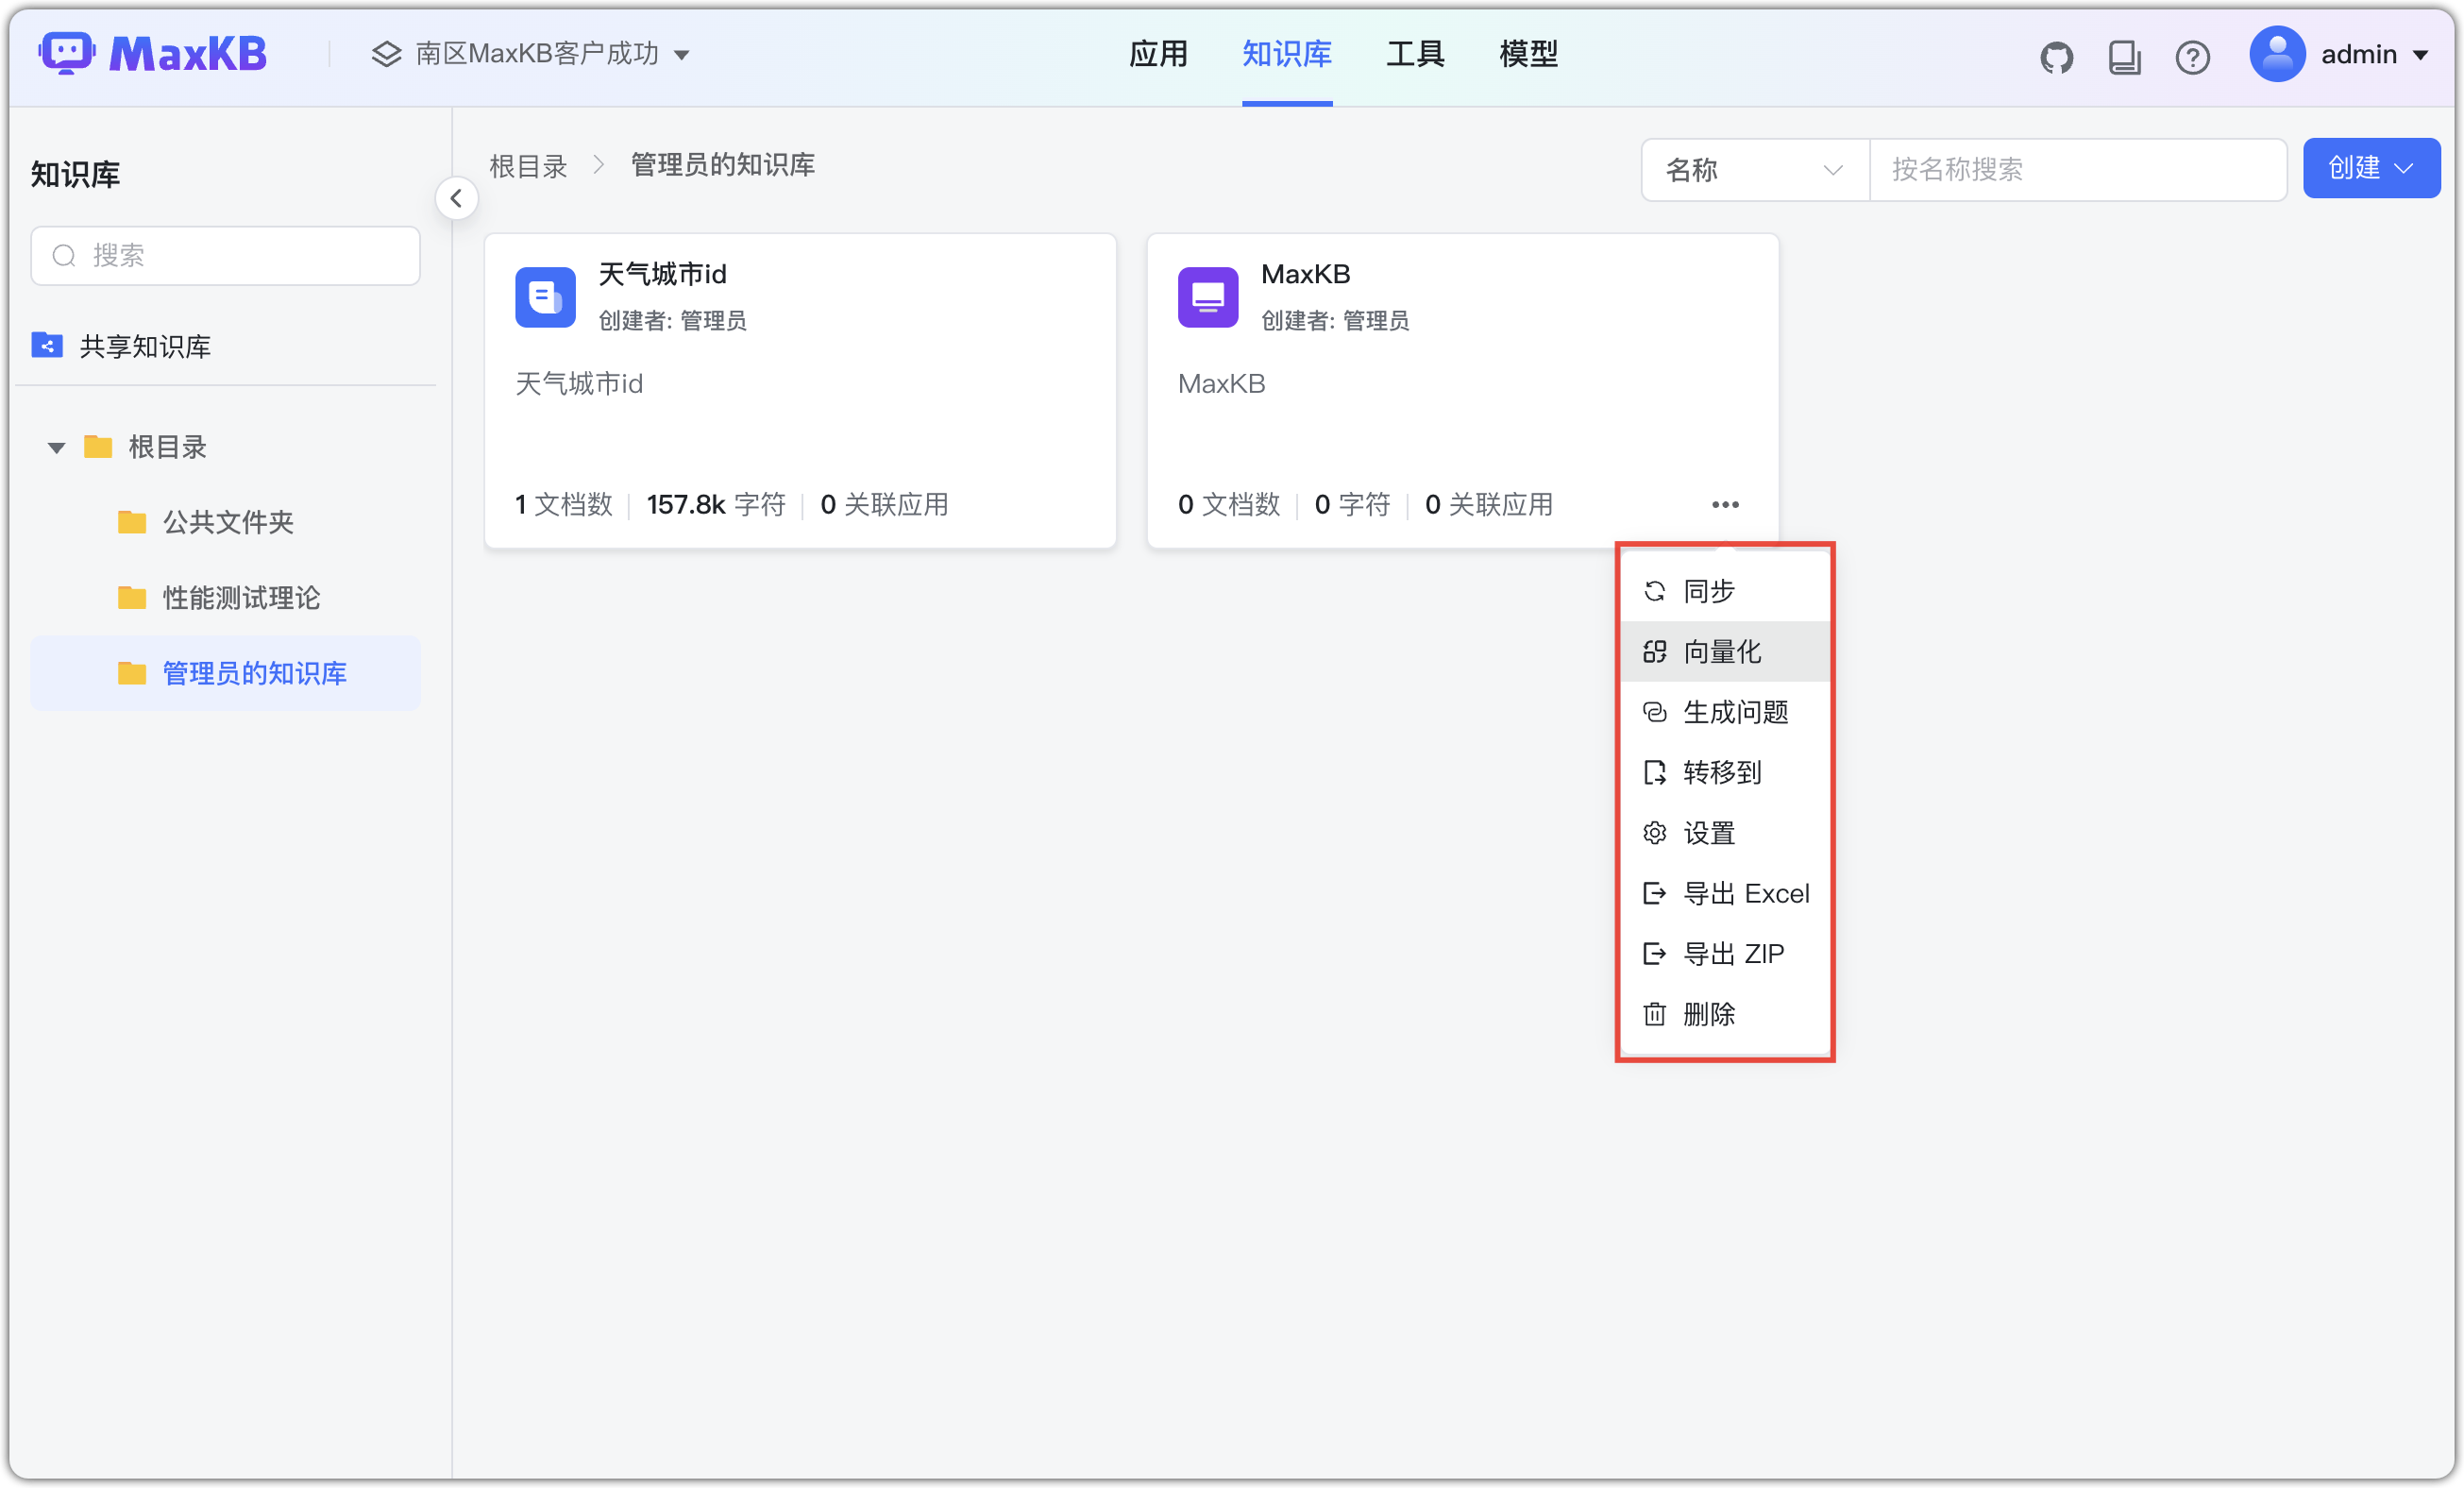Click the 管理员的知识库 breadcrumb
The width and height of the screenshot is (2464, 1488).
[x=722, y=165]
